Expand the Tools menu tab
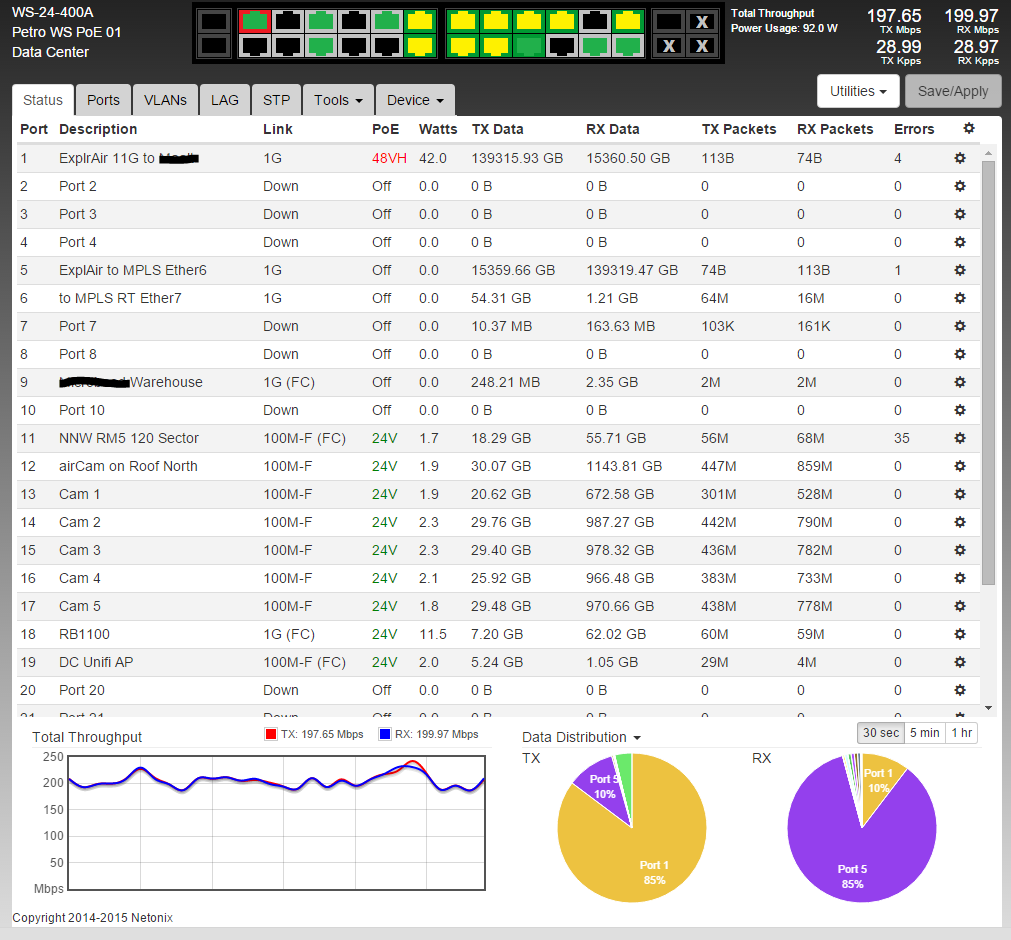The width and height of the screenshot is (1011, 940). 338,100
